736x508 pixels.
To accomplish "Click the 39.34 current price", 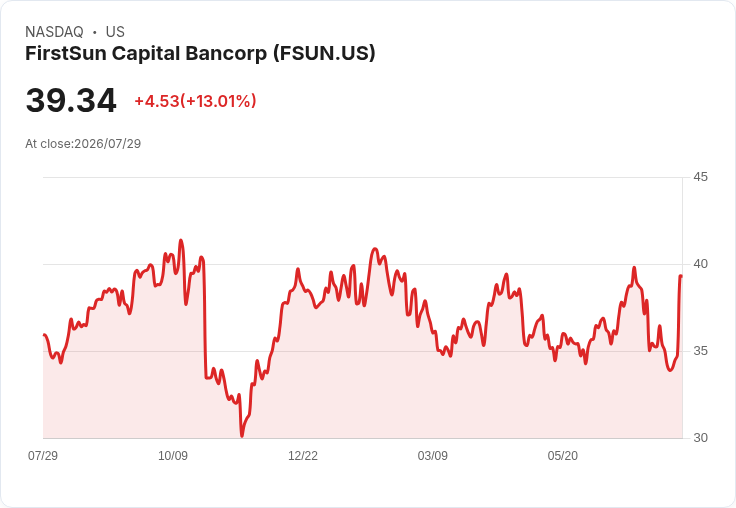I will (x=71, y=100).
